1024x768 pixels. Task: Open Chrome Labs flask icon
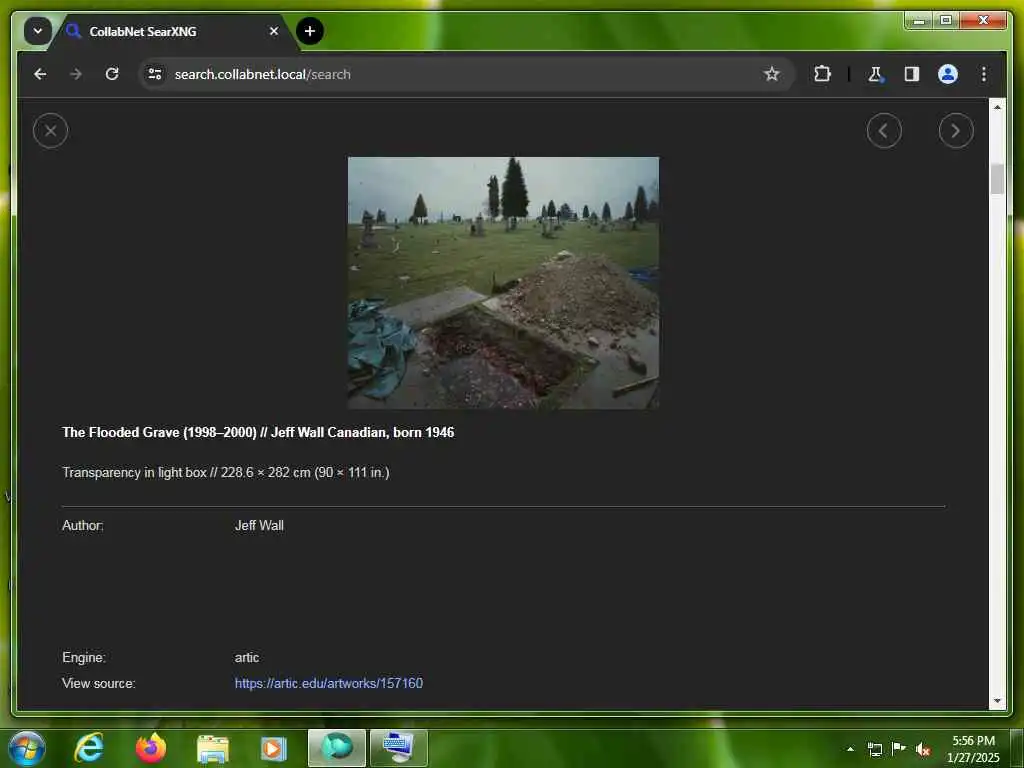click(x=875, y=74)
